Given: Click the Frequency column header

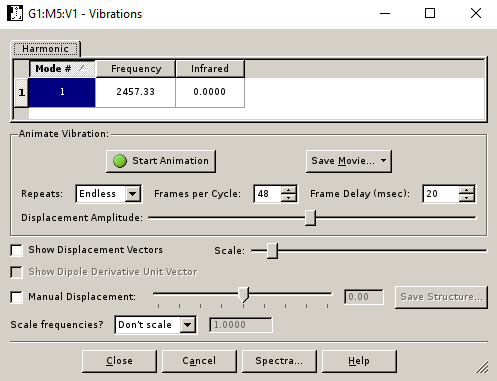Looking at the screenshot, I should pyautogui.click(x=136, y=69).
